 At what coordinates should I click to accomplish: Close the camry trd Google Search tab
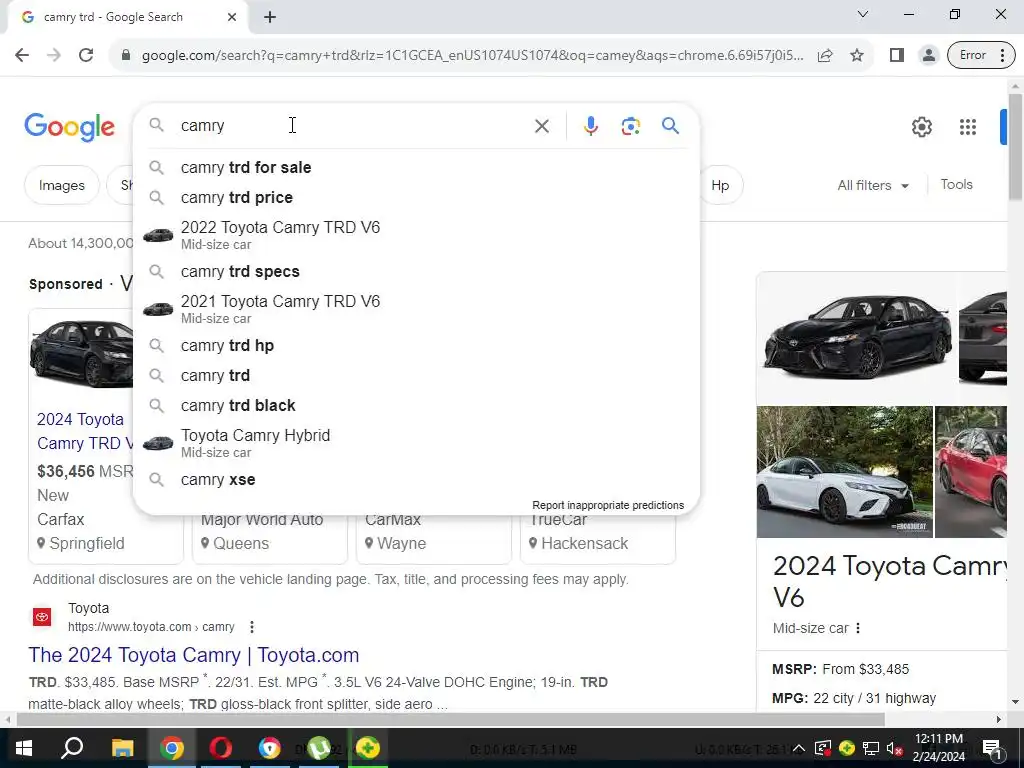click(232, 17)
